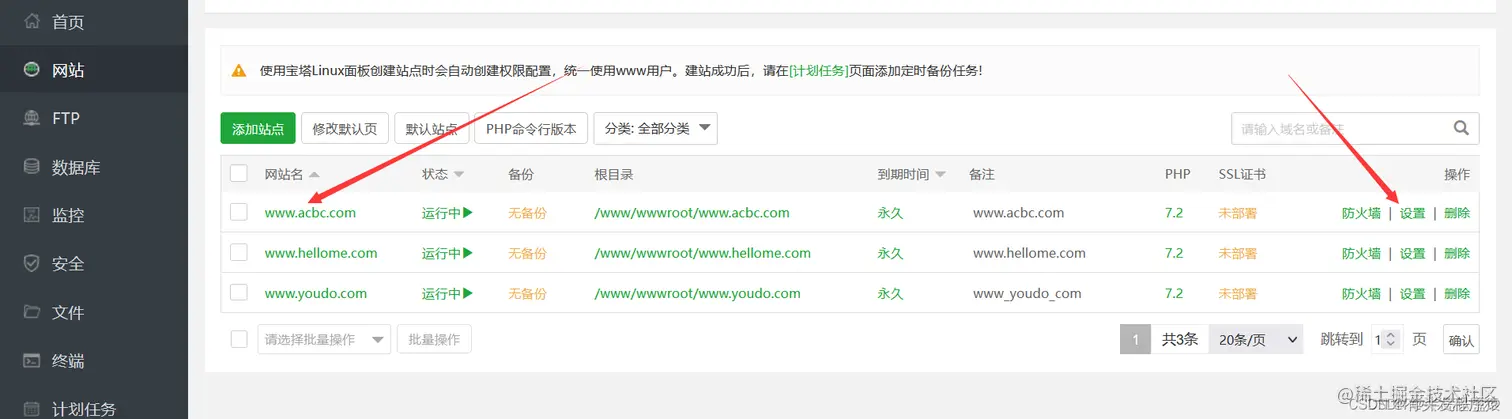The width and height of the screenshot is (1512, 419).
Task: Click the yellow warning triangle icon
Action: coord(238,71)
